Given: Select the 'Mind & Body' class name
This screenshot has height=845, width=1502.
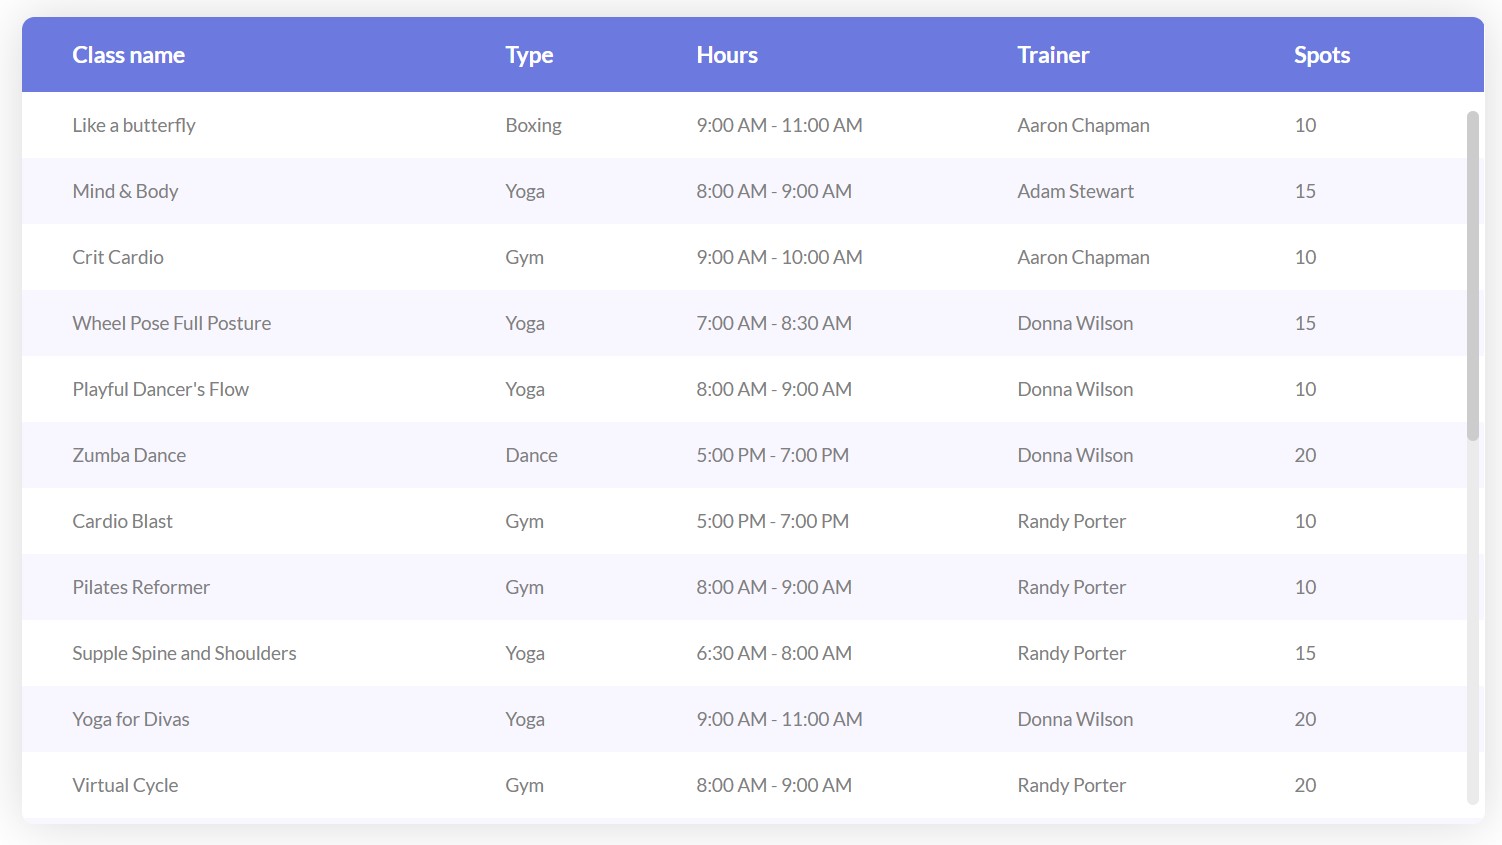Looking at the screenshot, I should coord(125,191).
